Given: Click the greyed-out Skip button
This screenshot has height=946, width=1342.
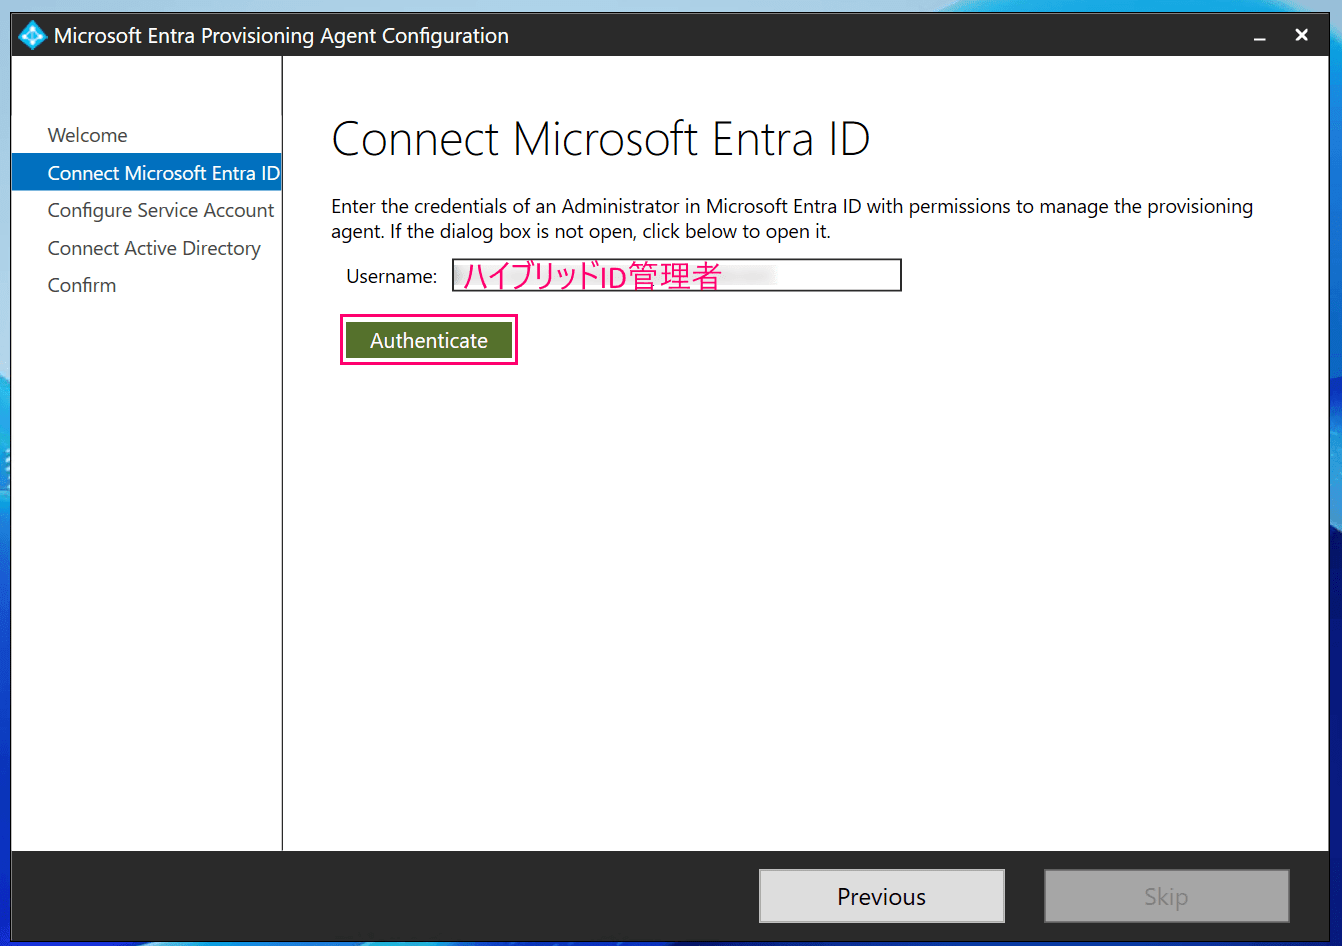Looking at the screenshot, I should pos(1167,896).
